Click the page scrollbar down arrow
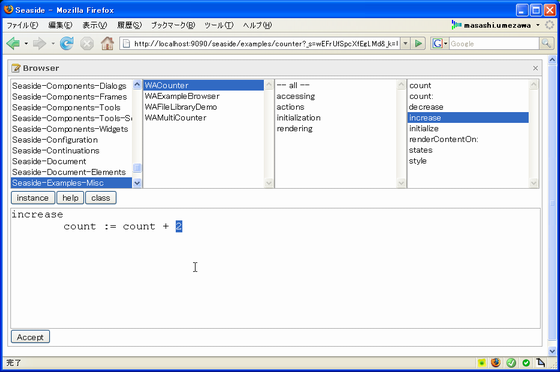Image resolution: width=560 pixels, height=372 pixels. pos(552,351)
